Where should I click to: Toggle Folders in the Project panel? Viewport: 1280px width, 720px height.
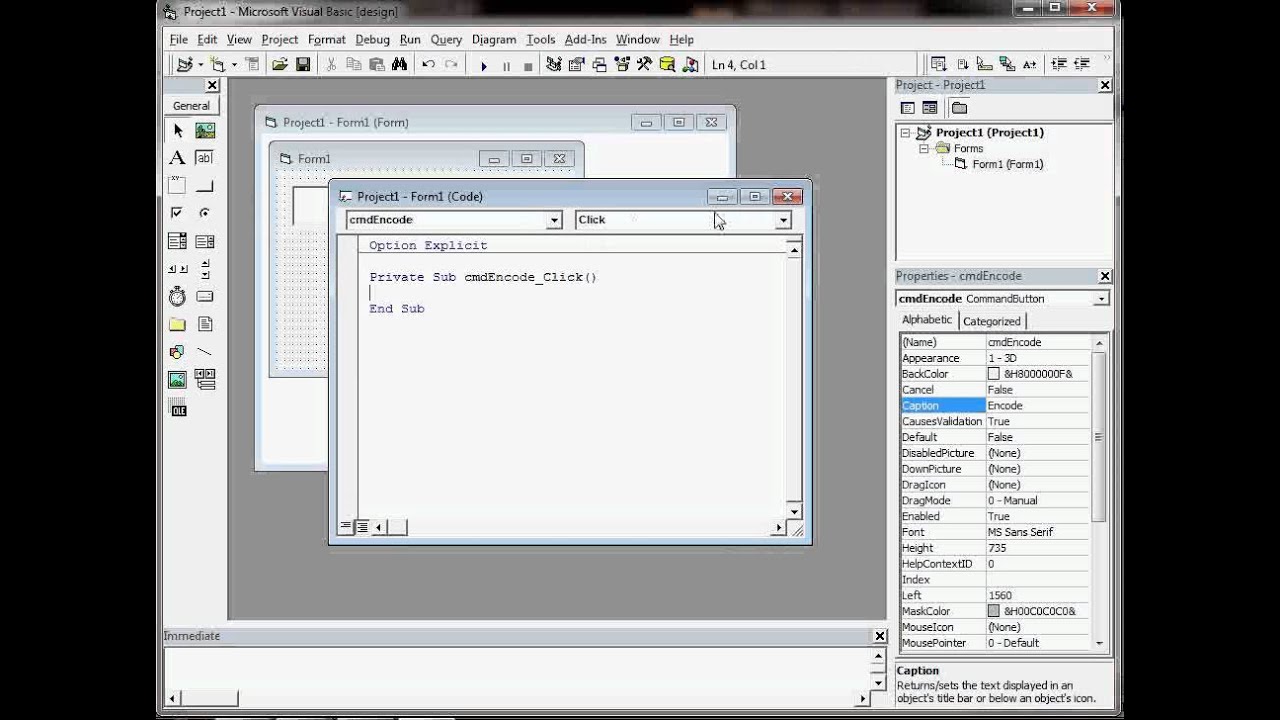[x=959, y=108]
